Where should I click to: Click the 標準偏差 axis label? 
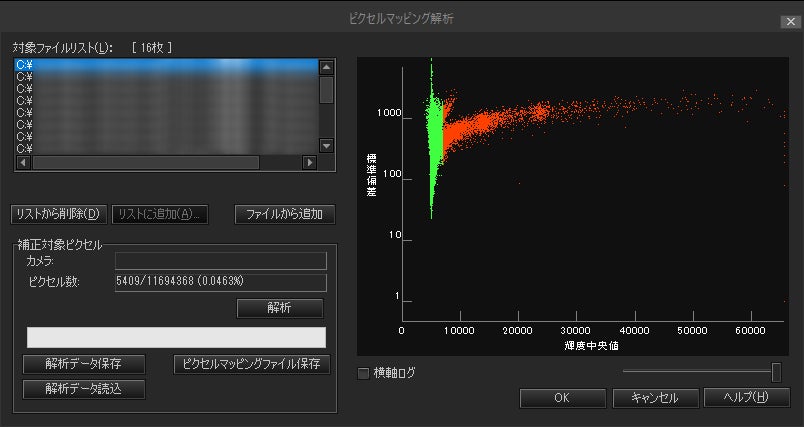(371, 175)
